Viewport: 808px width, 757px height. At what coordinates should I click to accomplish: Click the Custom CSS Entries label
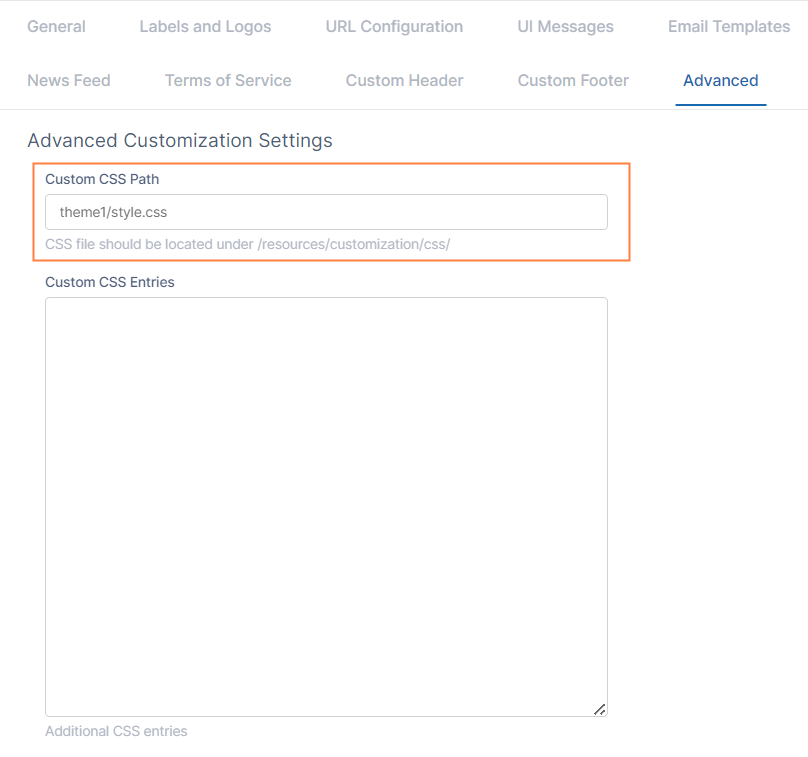coord(109,282)
